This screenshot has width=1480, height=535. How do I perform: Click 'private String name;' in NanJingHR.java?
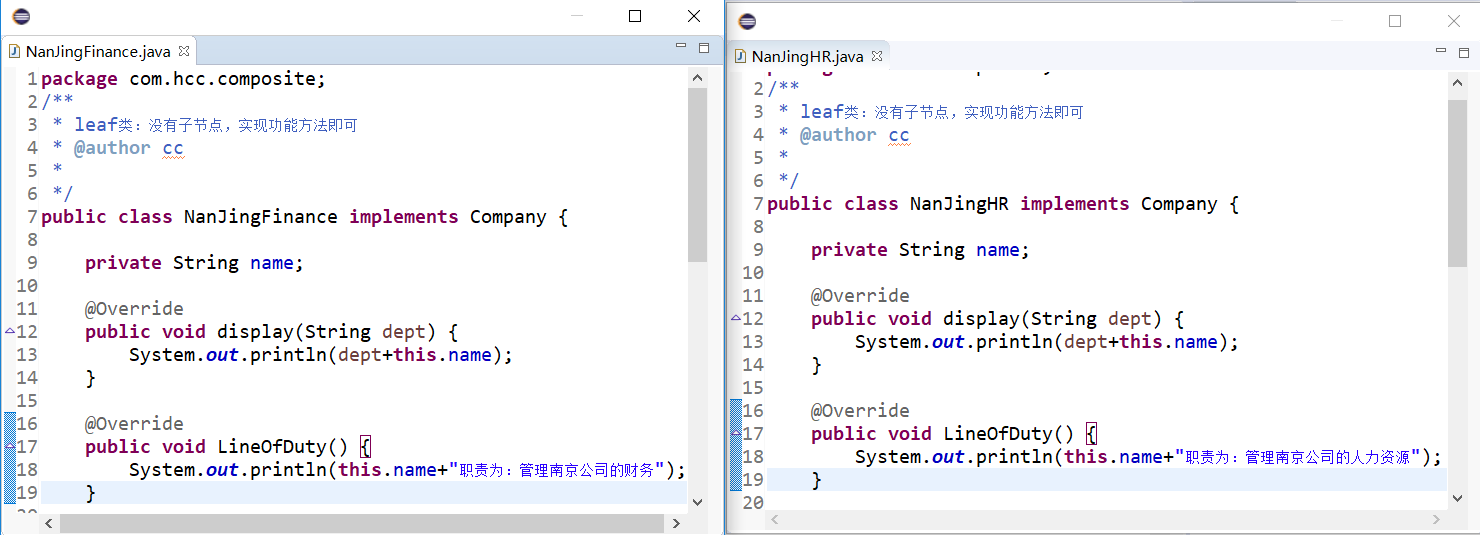tap(920, 250)
